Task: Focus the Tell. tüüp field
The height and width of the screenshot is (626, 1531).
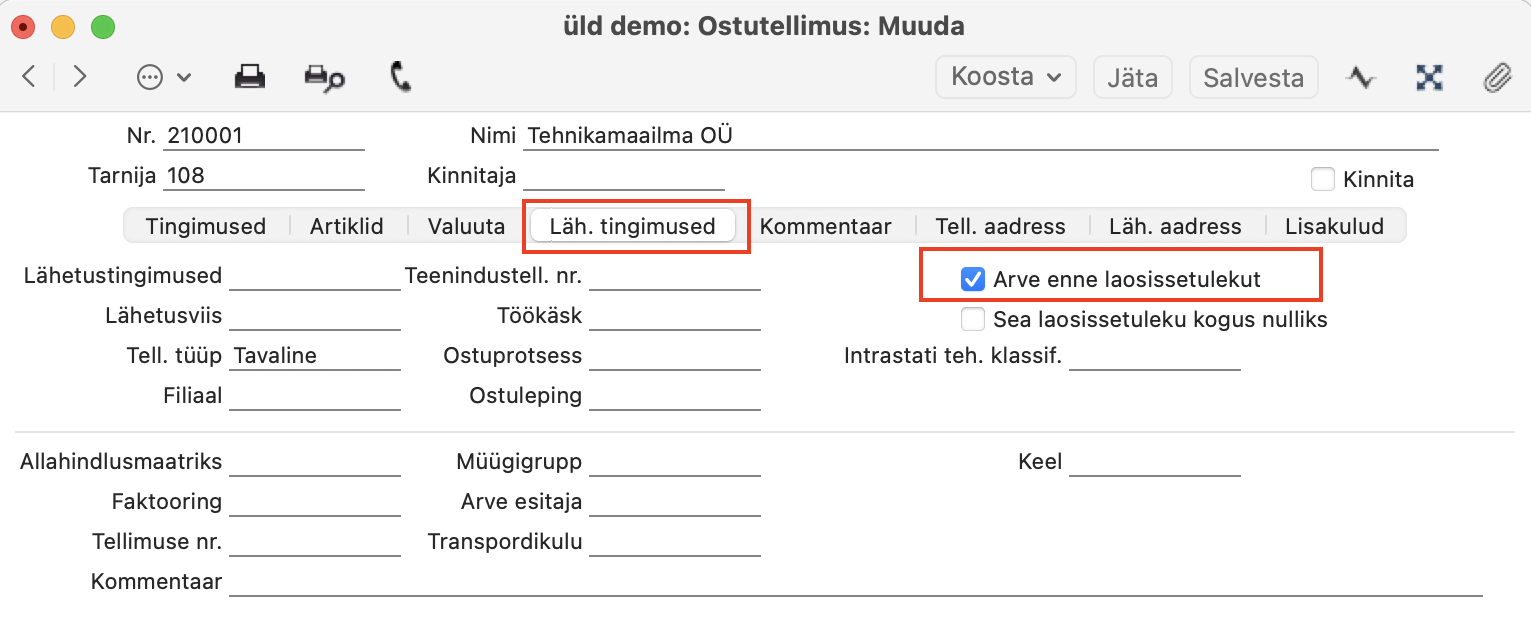Action: coord(314,356)
